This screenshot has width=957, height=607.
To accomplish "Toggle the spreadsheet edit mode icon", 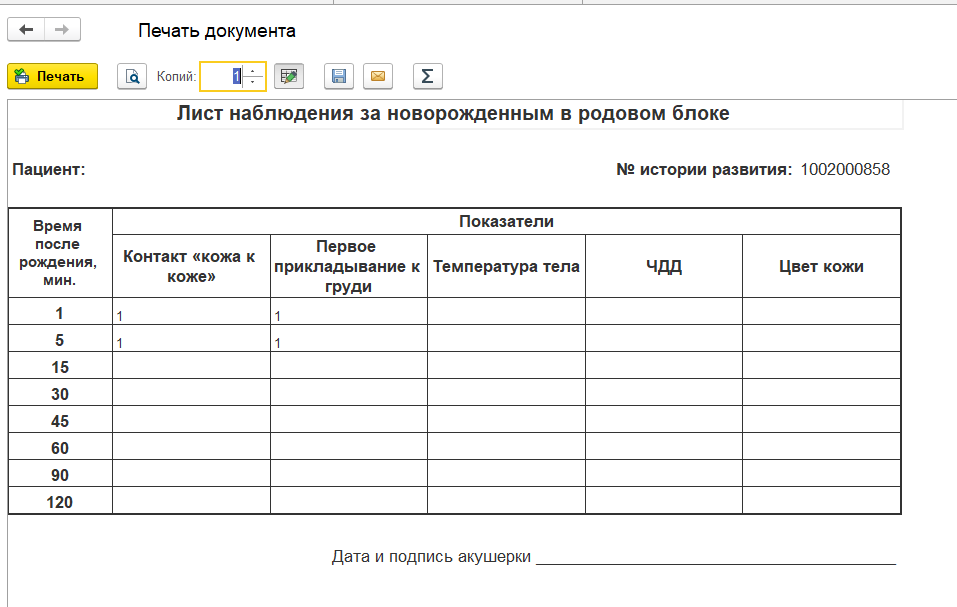I will (x=289, y=76).
